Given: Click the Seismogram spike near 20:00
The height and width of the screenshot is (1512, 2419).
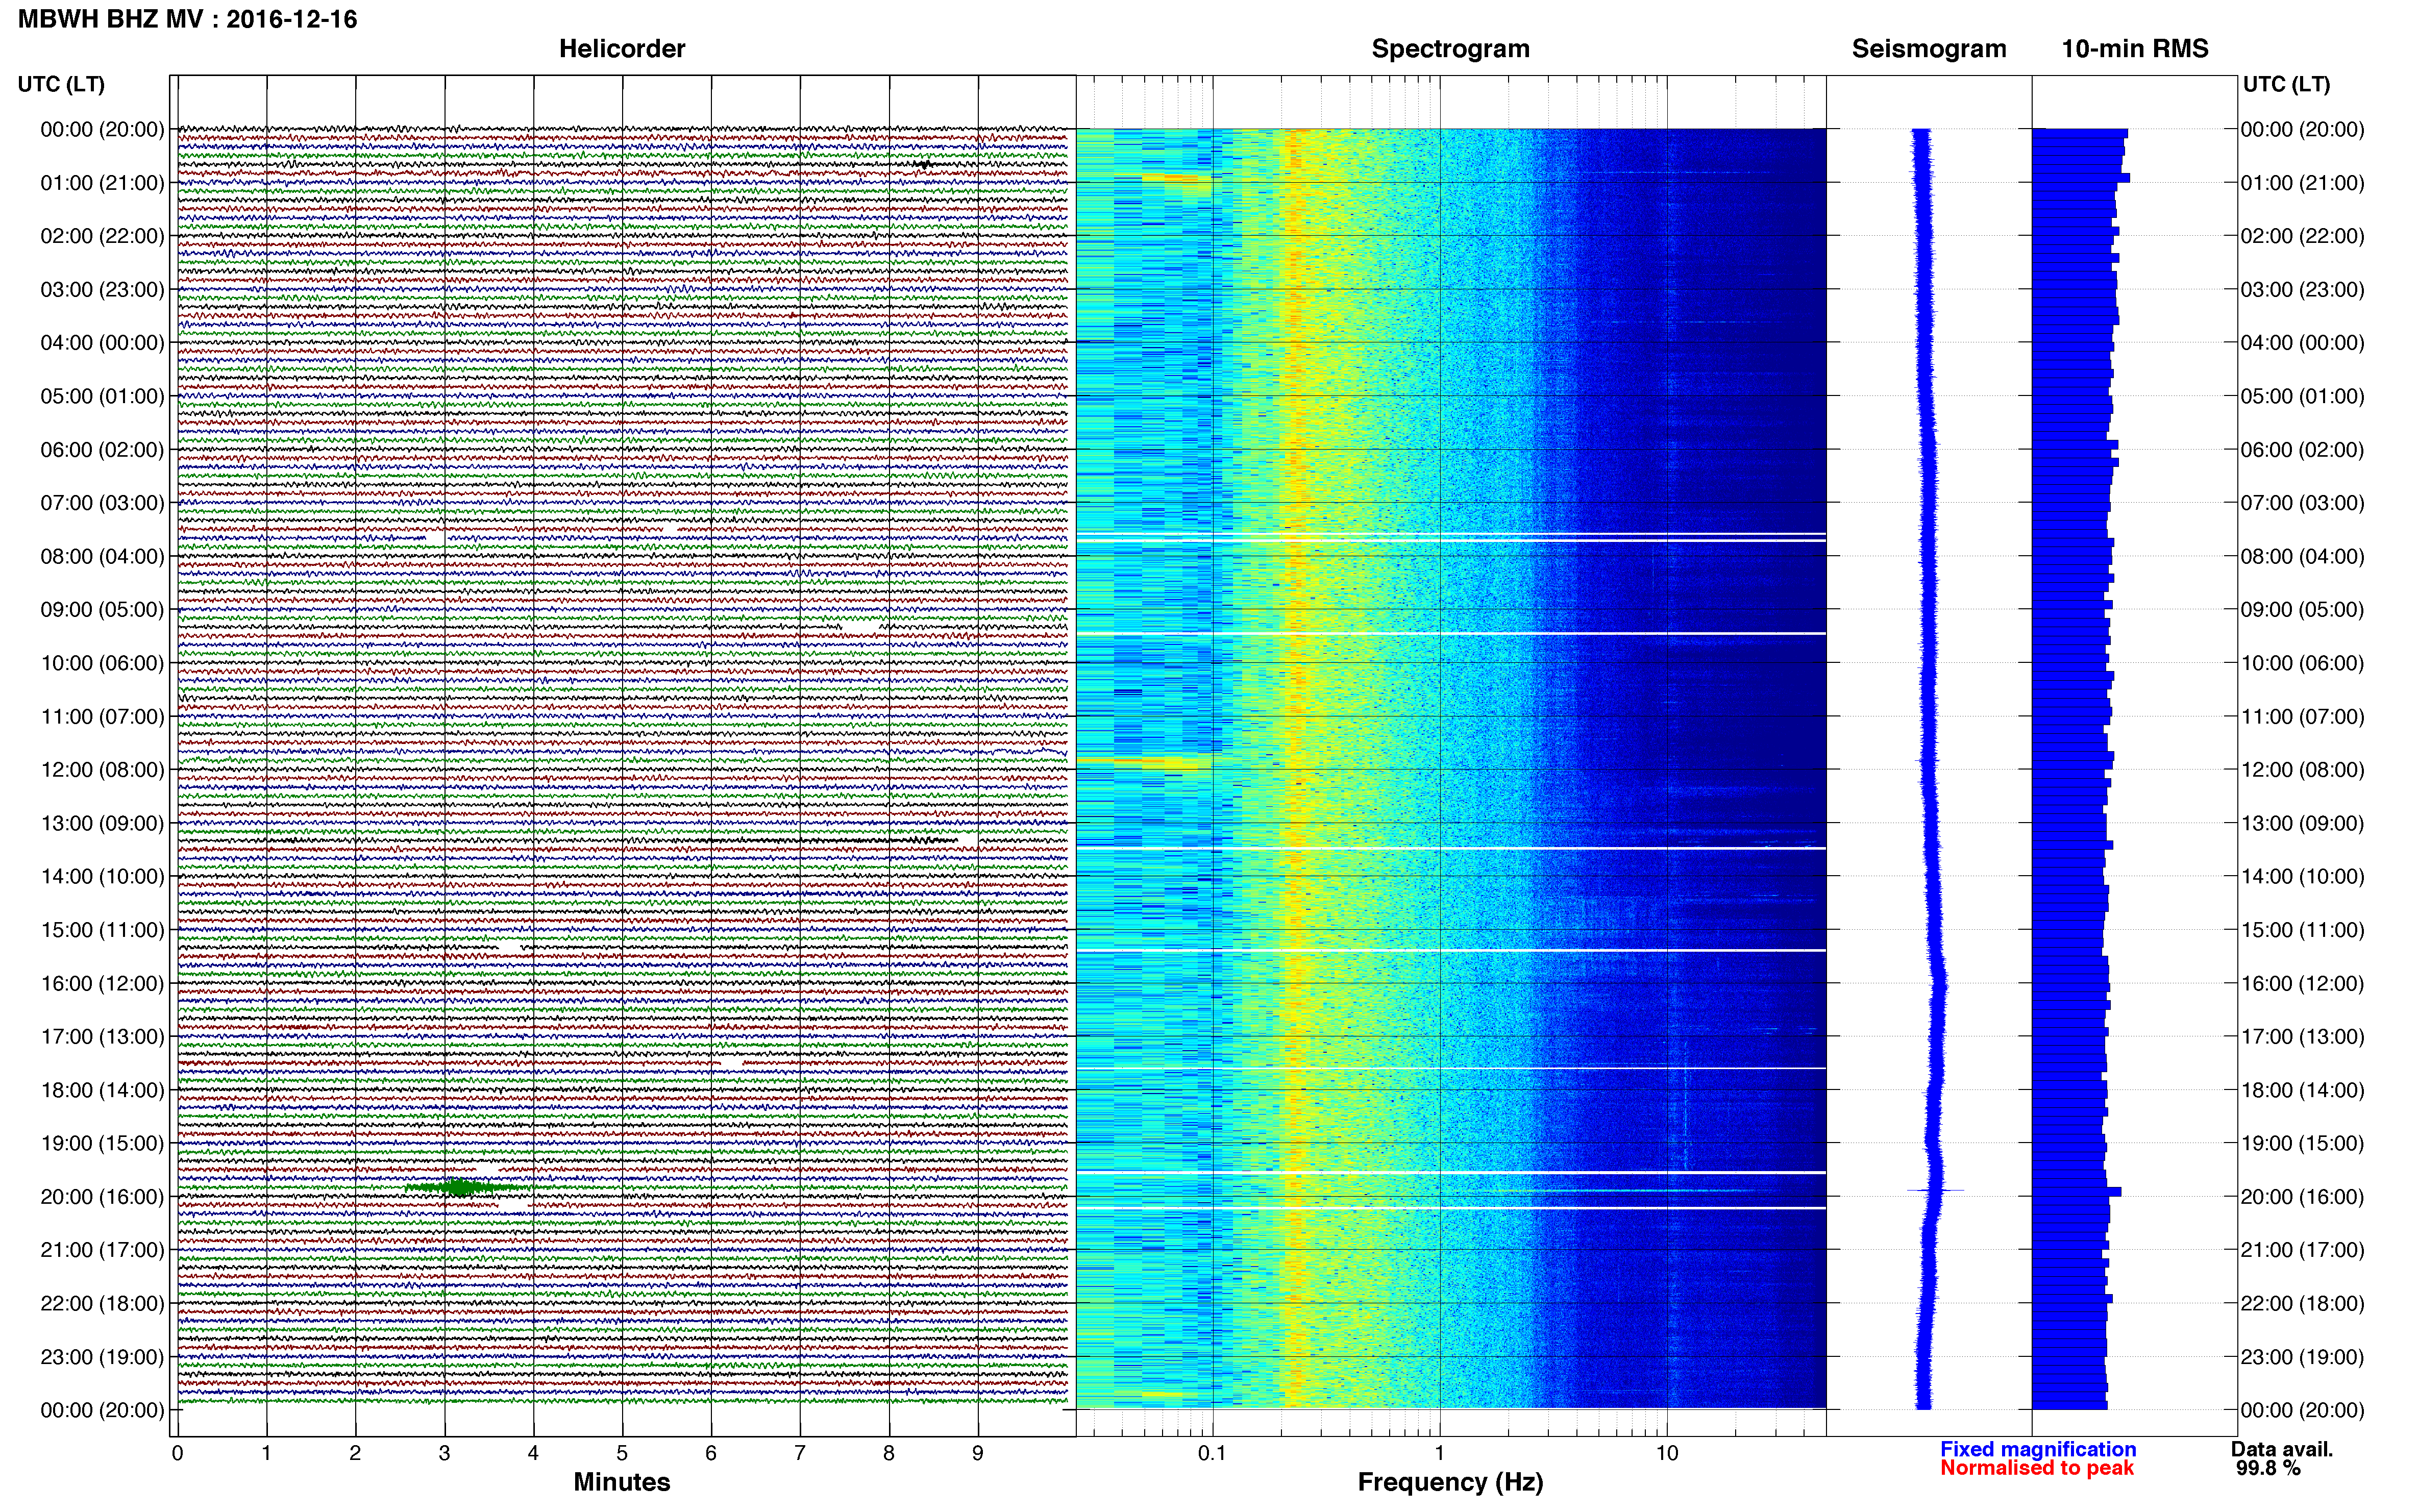Looking at the screenshot, I should click(1936, 1190).
